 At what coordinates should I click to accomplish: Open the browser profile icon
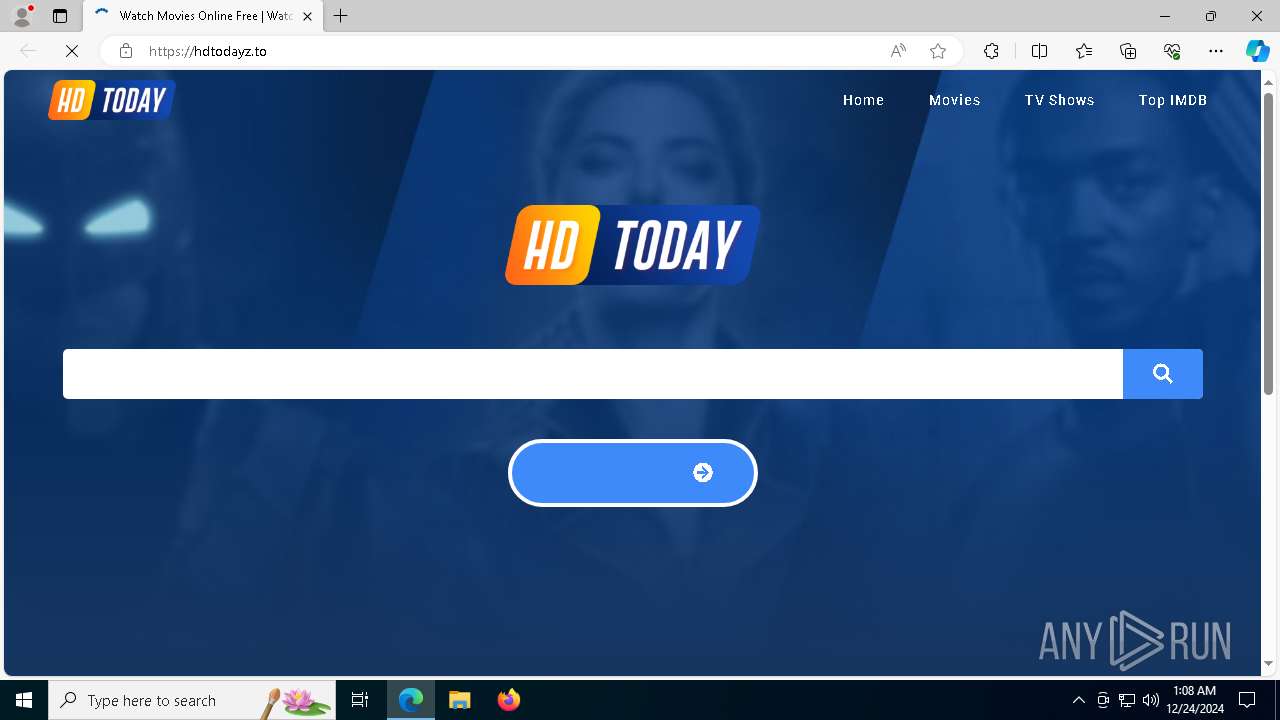[x=21, y=16]
